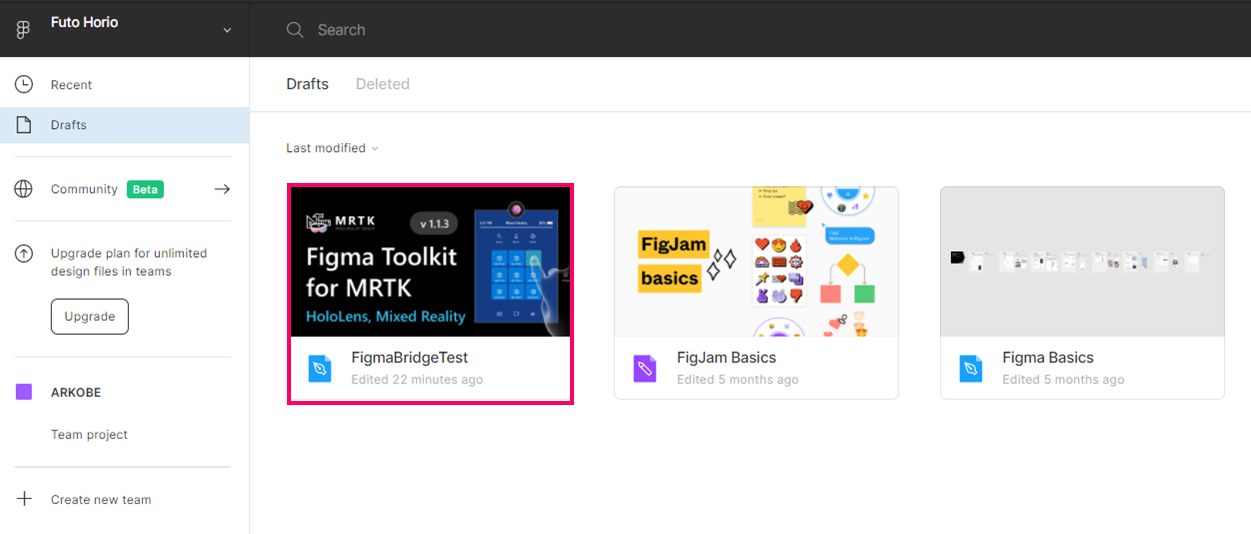Open Team project under ARKOBE
1251x534 pixels.
pos(89,435)
